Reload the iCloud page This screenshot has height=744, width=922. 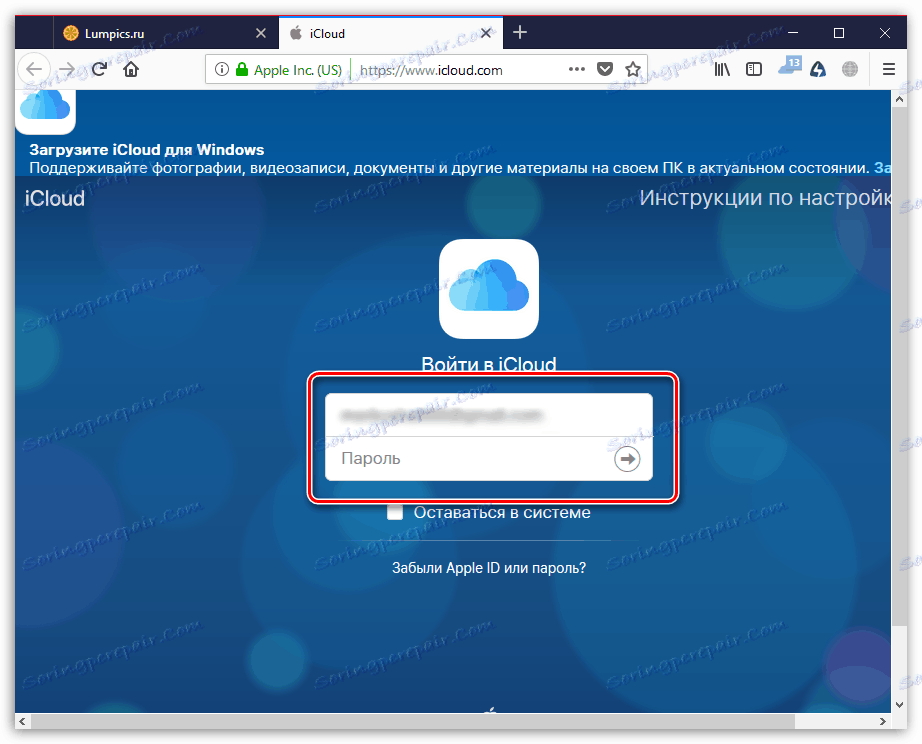click(x=99, y=69)
